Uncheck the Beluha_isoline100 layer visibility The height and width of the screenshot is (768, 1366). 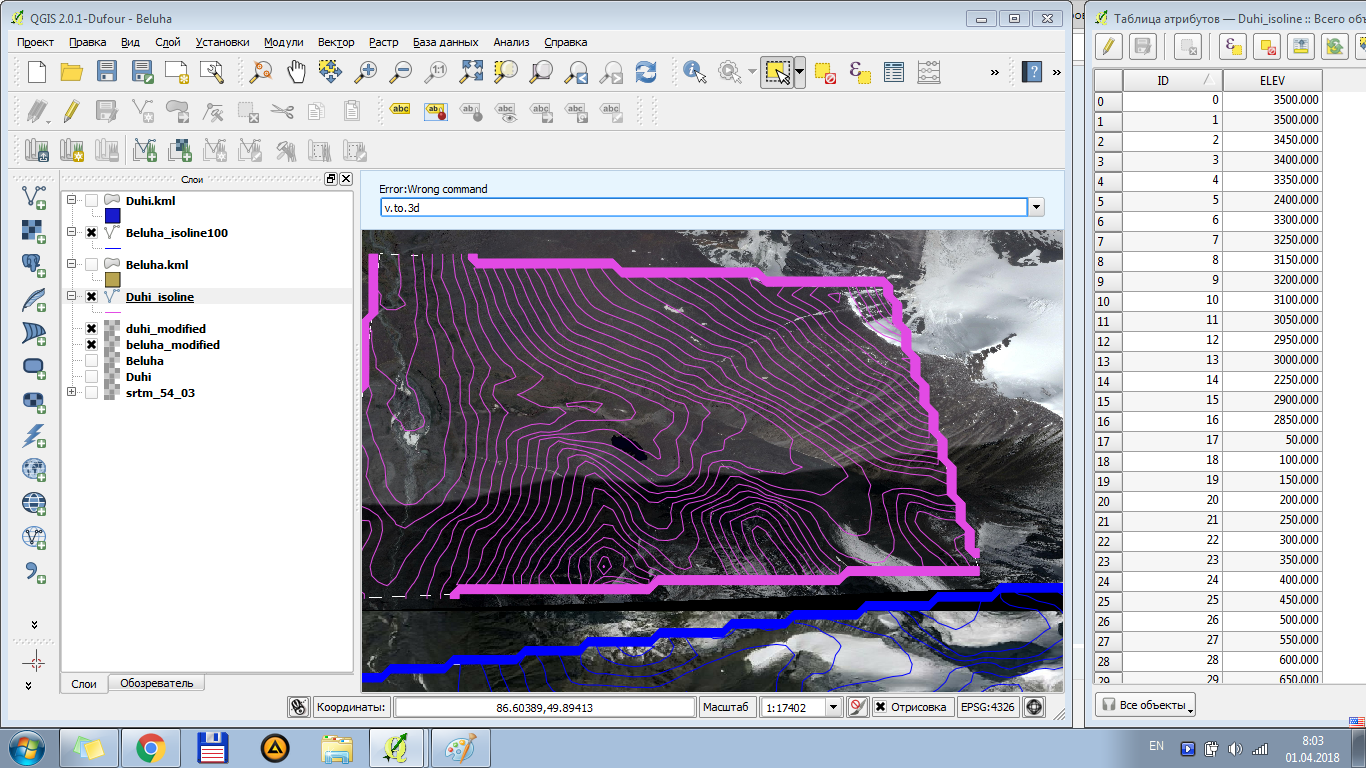[x=92, y=233]
